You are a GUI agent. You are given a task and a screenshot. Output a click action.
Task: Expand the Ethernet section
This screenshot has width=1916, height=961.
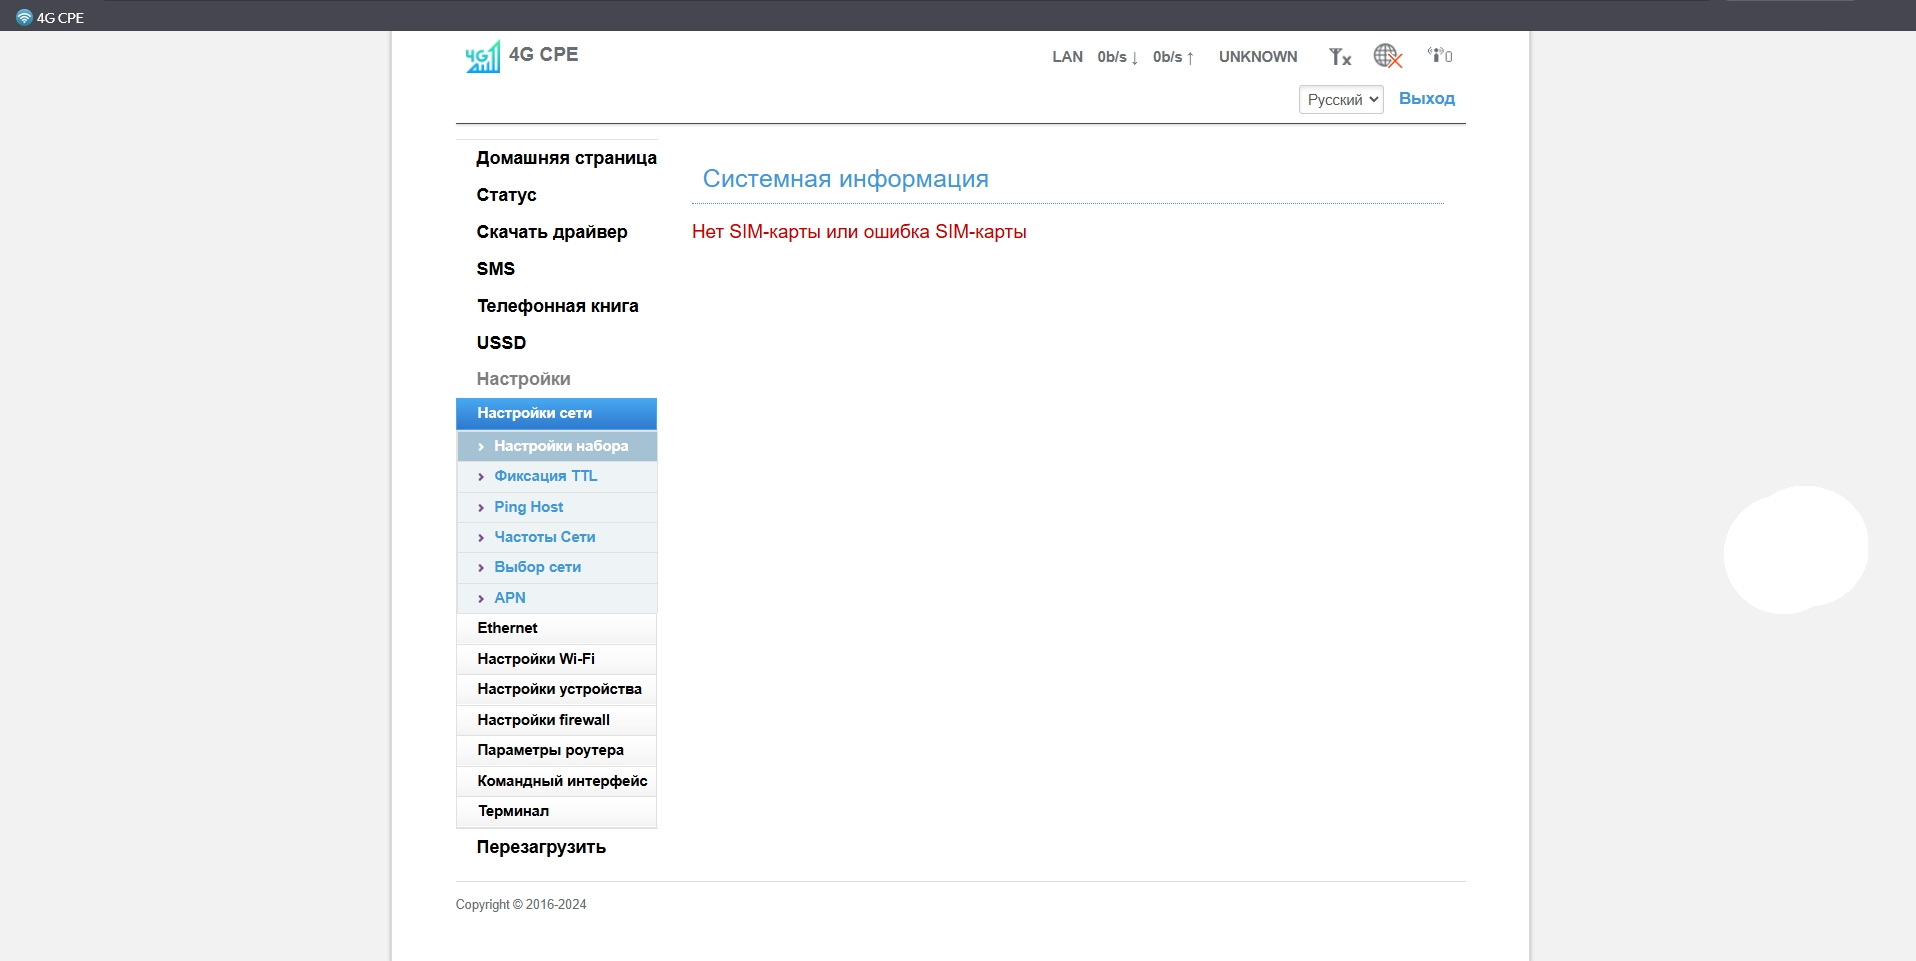point(556,628)
